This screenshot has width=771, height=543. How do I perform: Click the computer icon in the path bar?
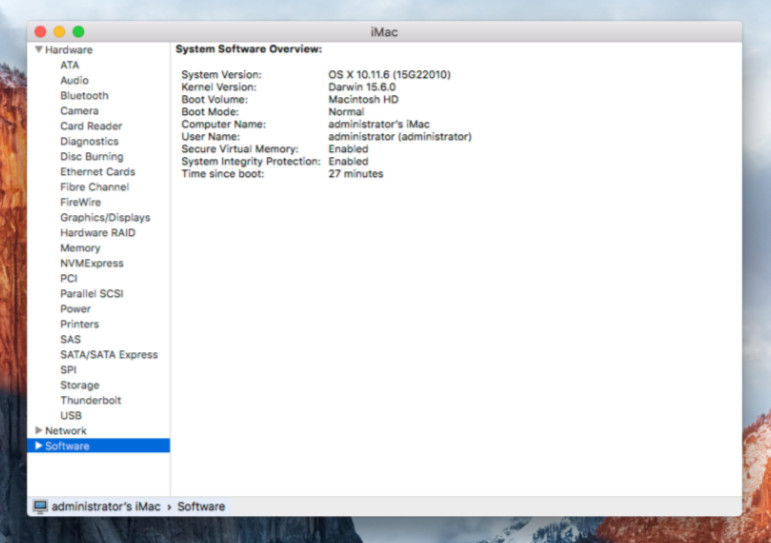point(40,506)
